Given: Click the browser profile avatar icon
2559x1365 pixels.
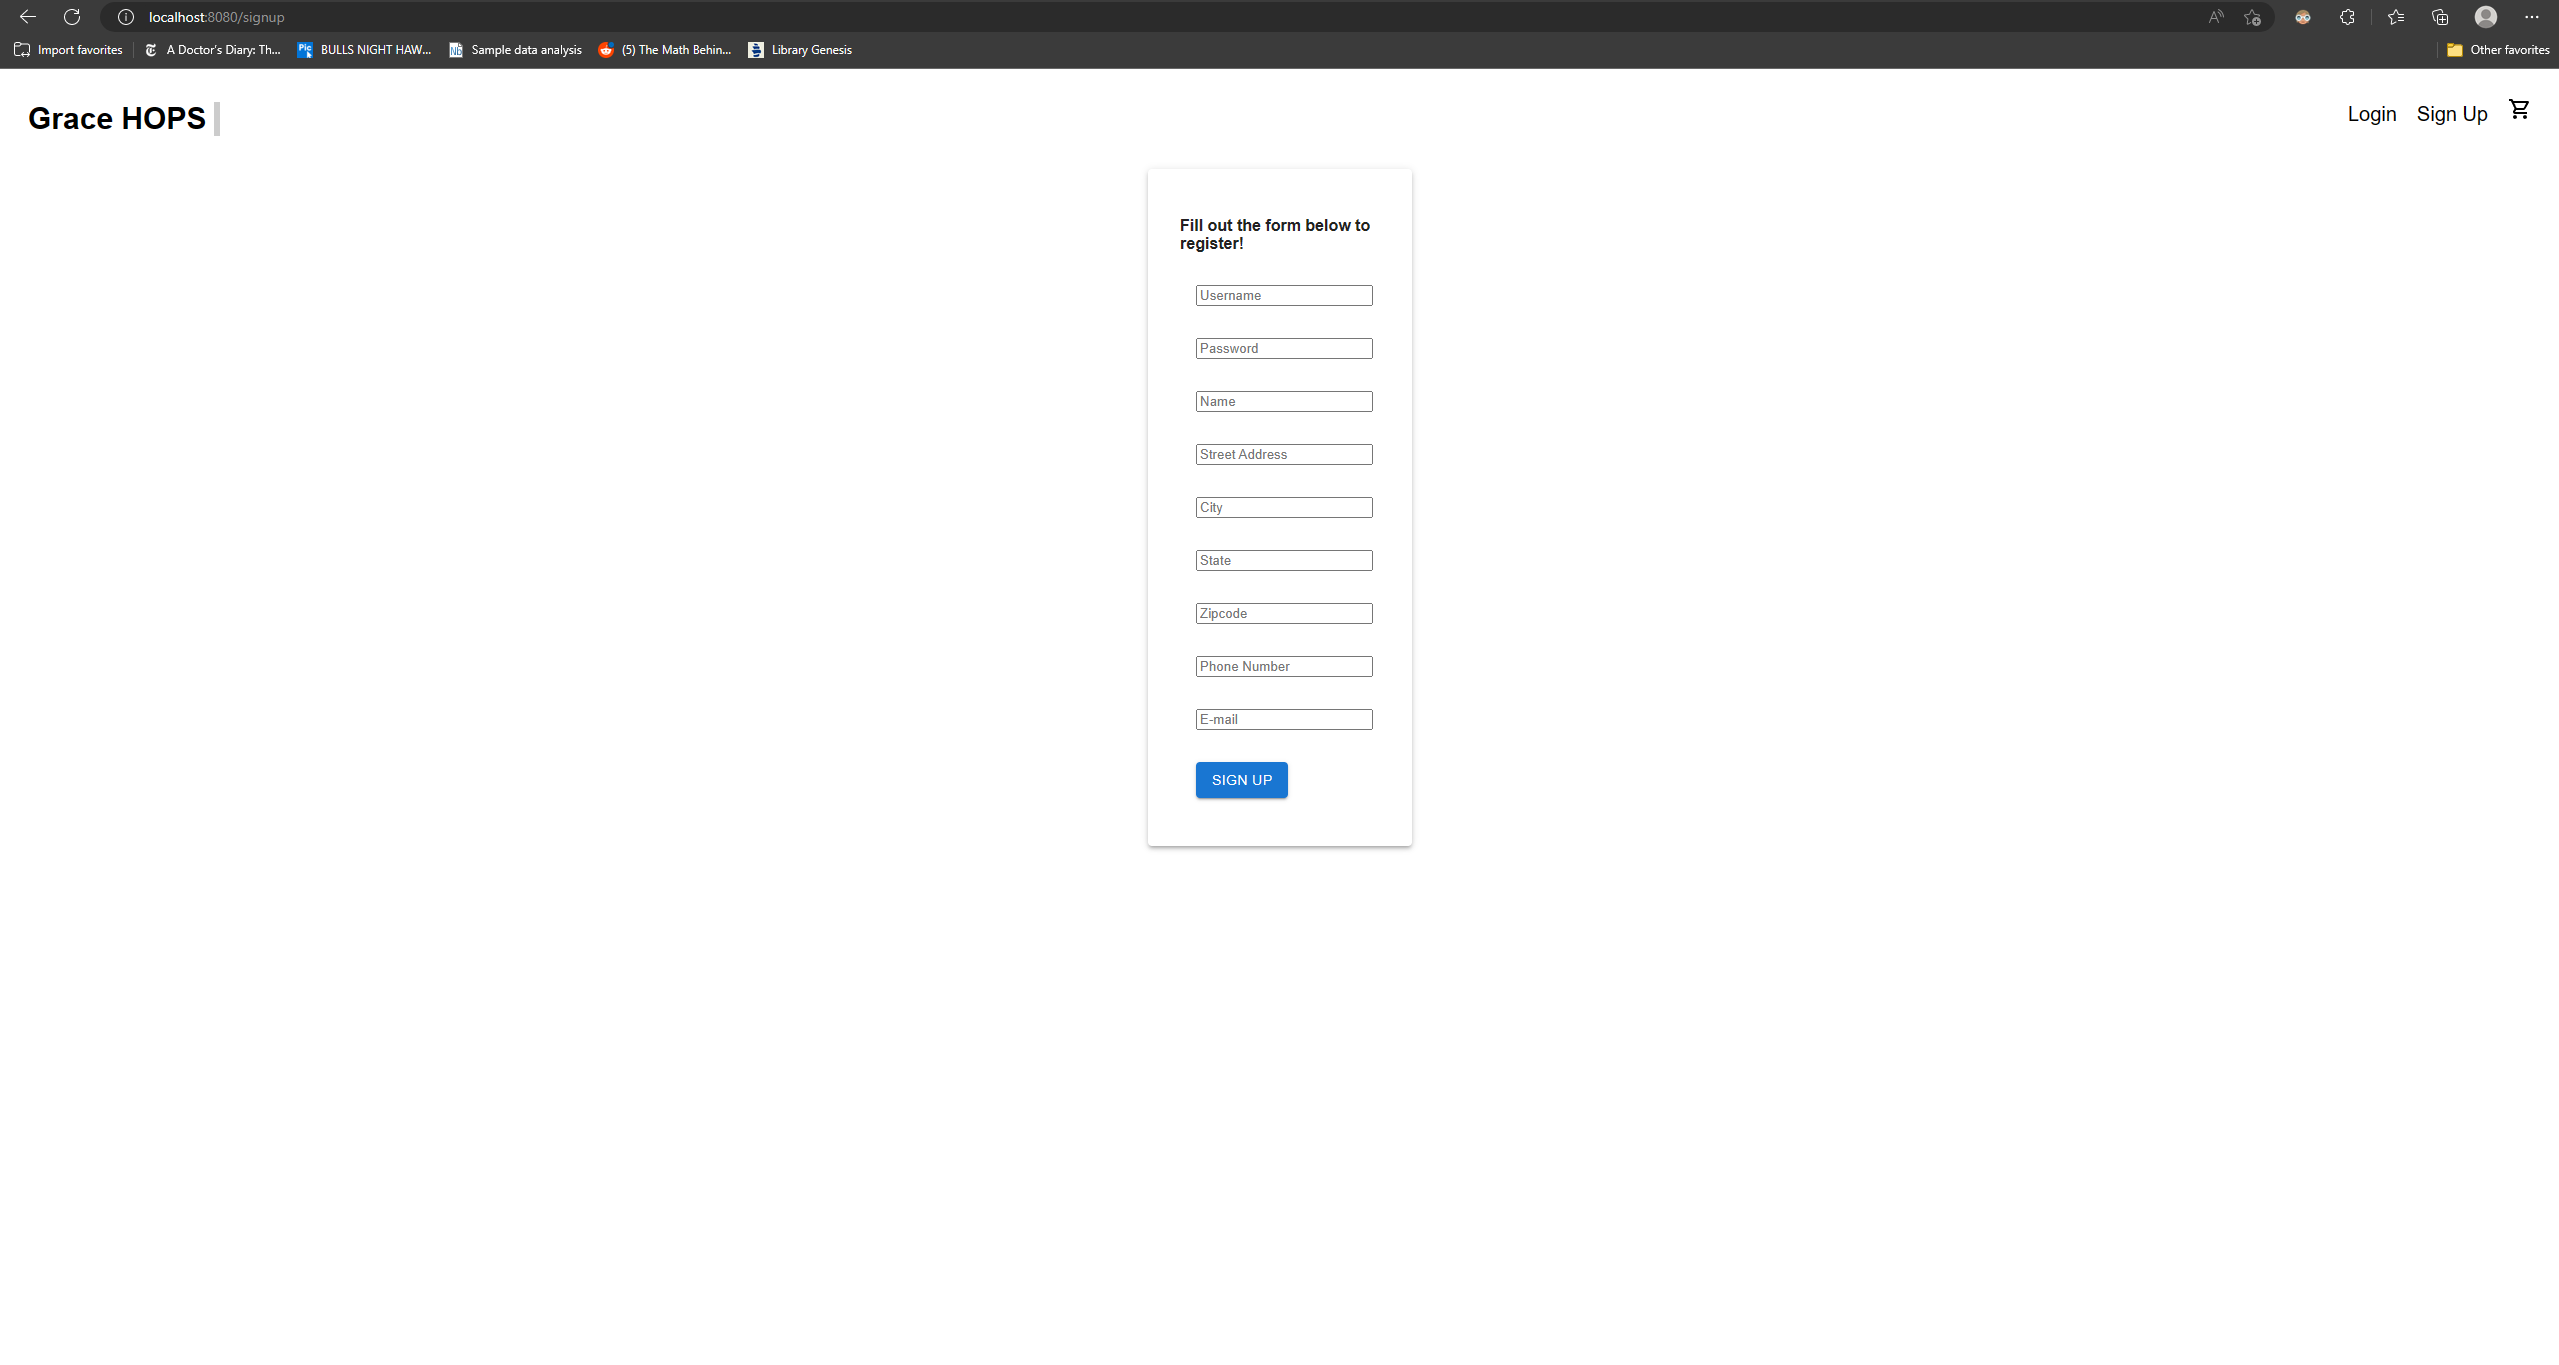Looking at the screenshot, I should pos(2485,17).
